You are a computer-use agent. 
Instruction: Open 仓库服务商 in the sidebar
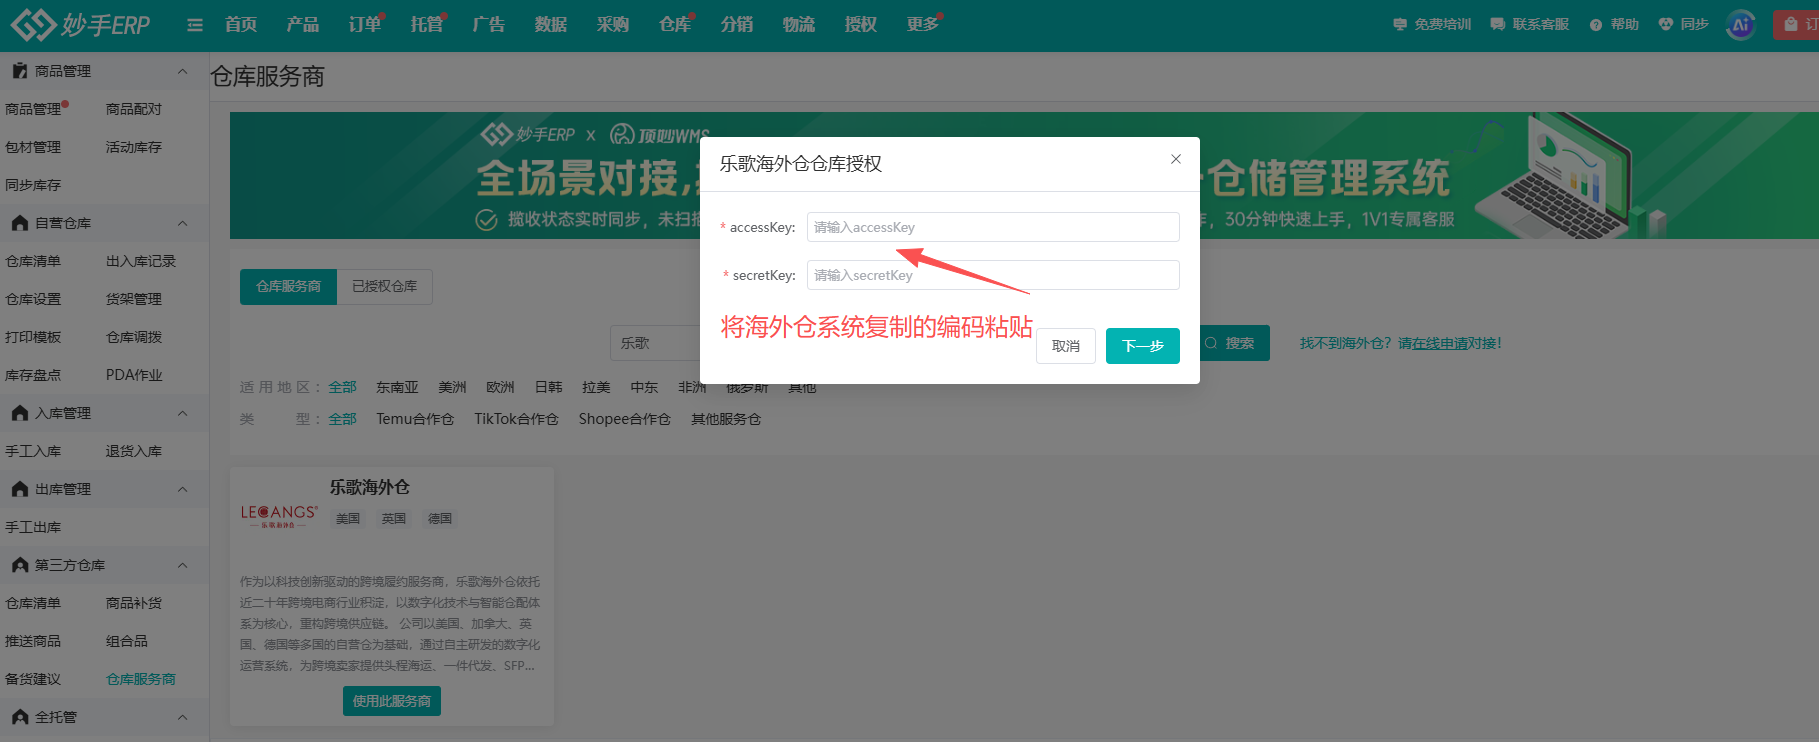141,679
